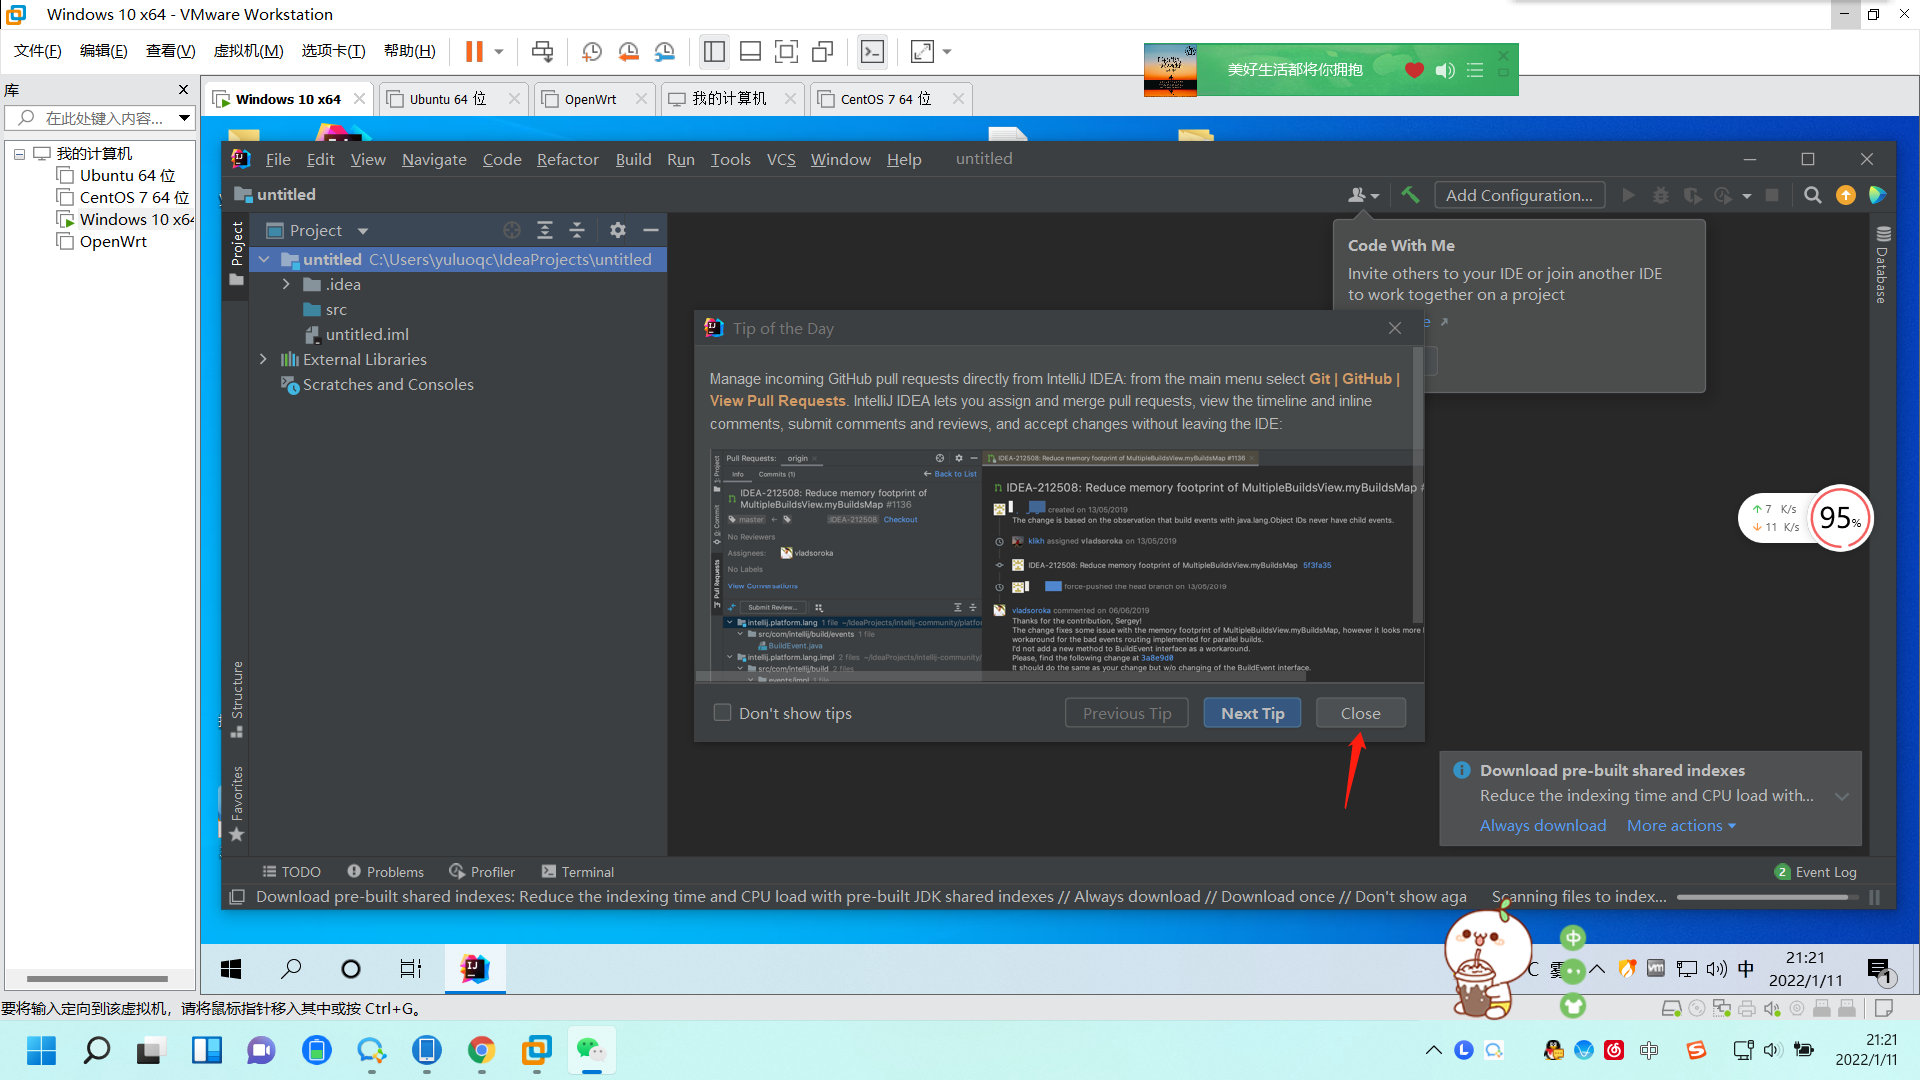Click Collapse All icon in Project panel
Screen dimensions: 1920x1080
pyautogui.click(x=577, y=230)
